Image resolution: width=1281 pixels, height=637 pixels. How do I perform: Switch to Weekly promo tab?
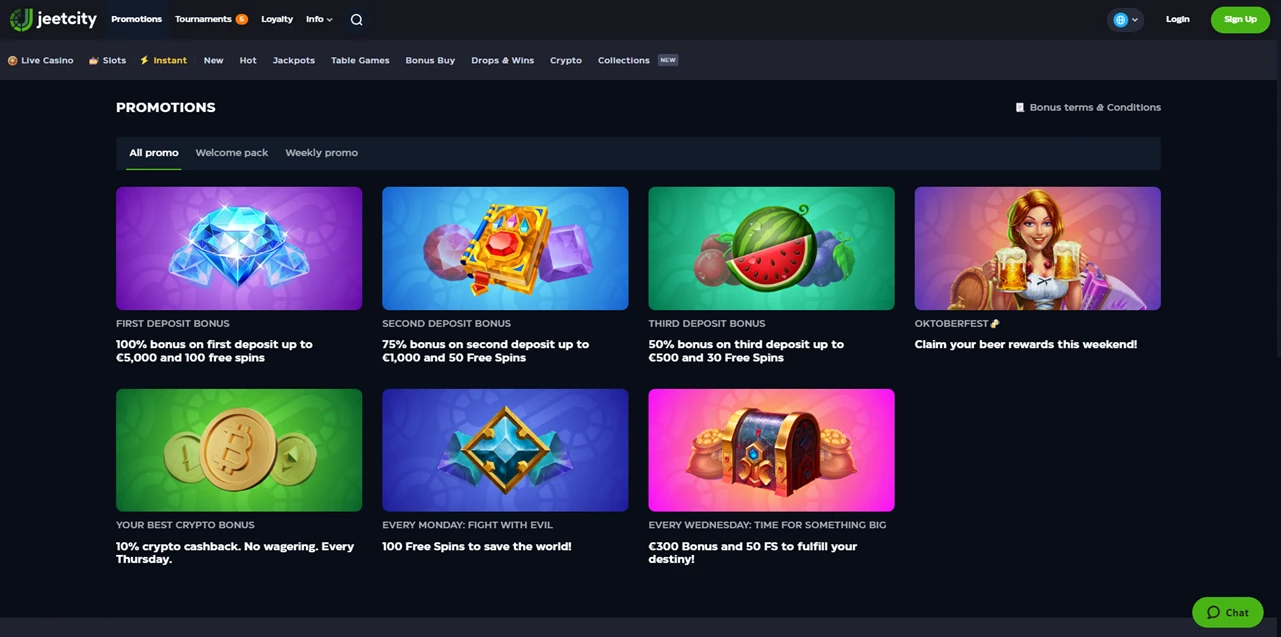(321, 153)
